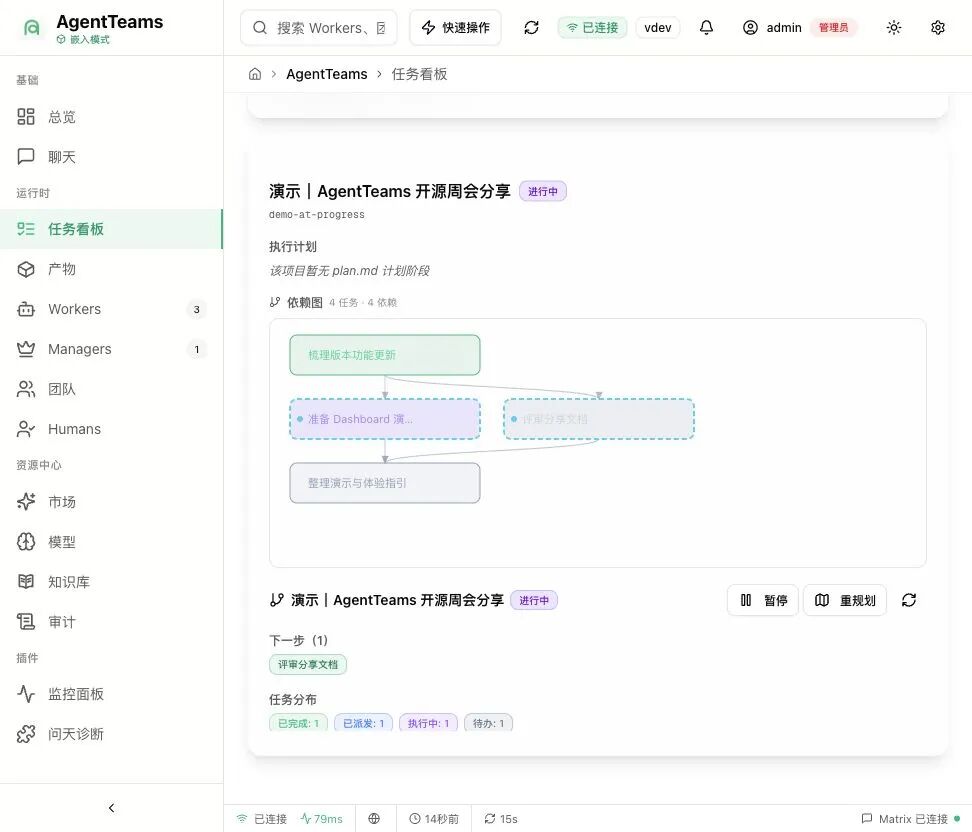Click the 79ms latency indicator
This screenshot has width=972, height=832.
(x=322, y=818)
